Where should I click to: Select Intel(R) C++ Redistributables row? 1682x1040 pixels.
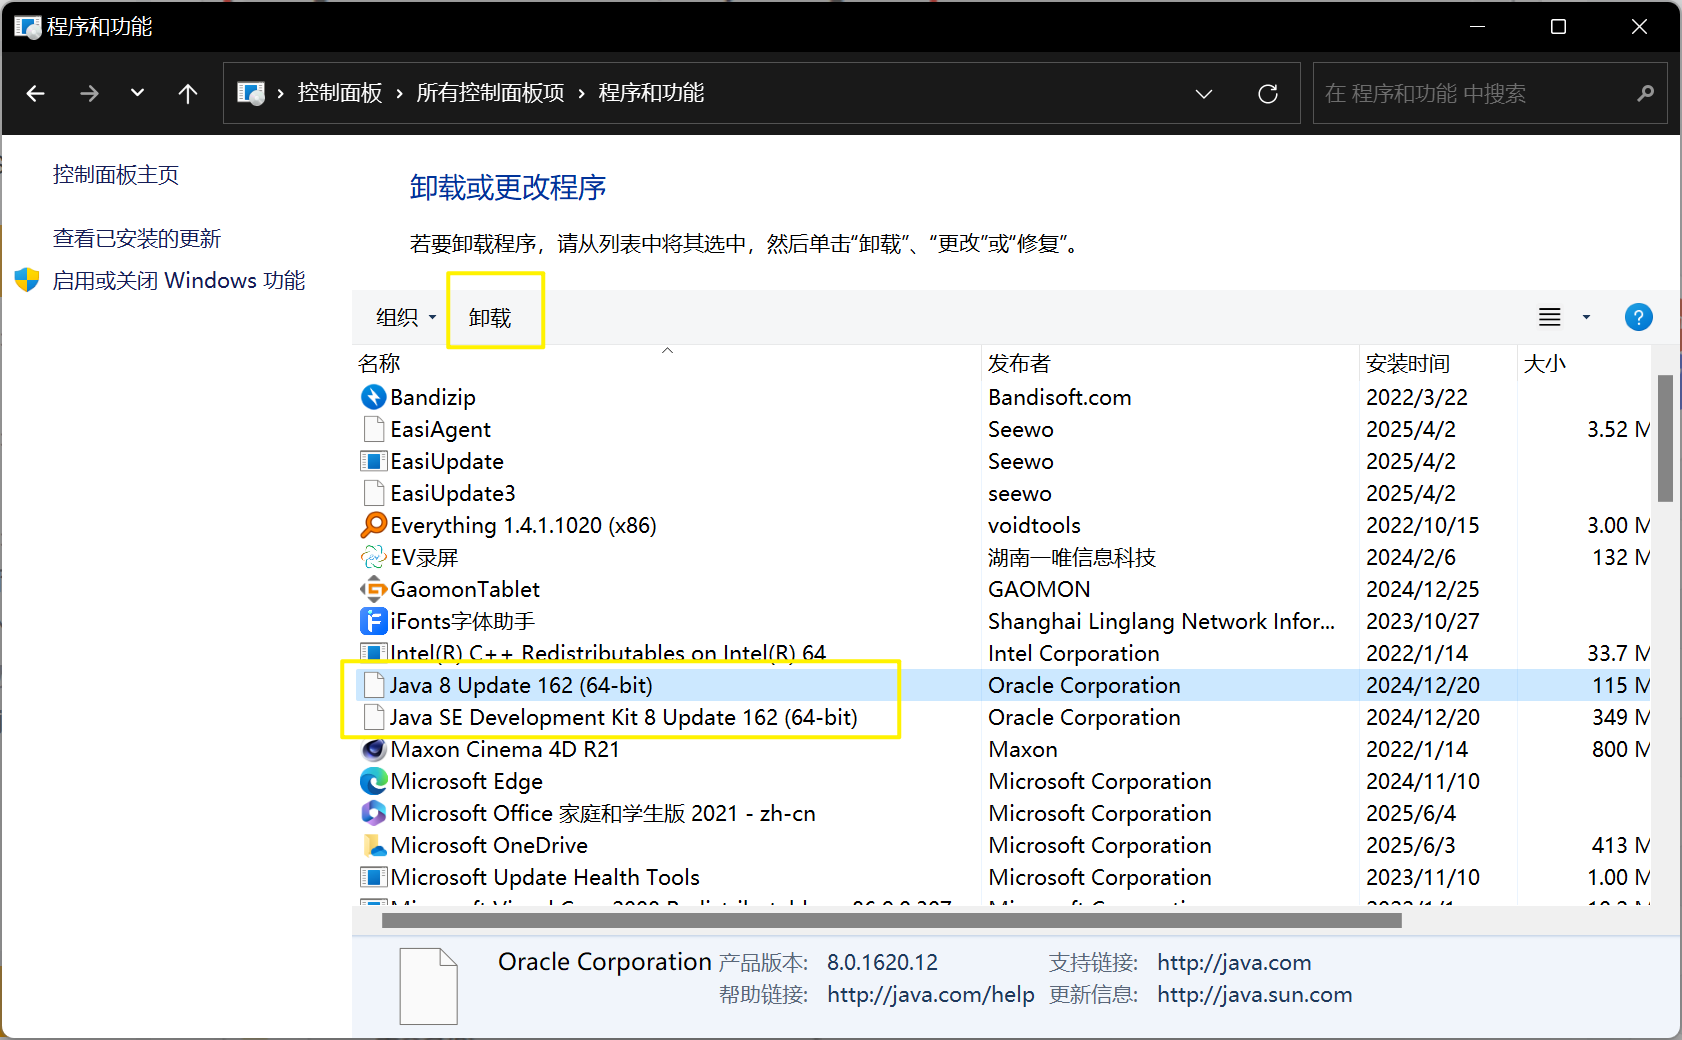click(1003, 653)
